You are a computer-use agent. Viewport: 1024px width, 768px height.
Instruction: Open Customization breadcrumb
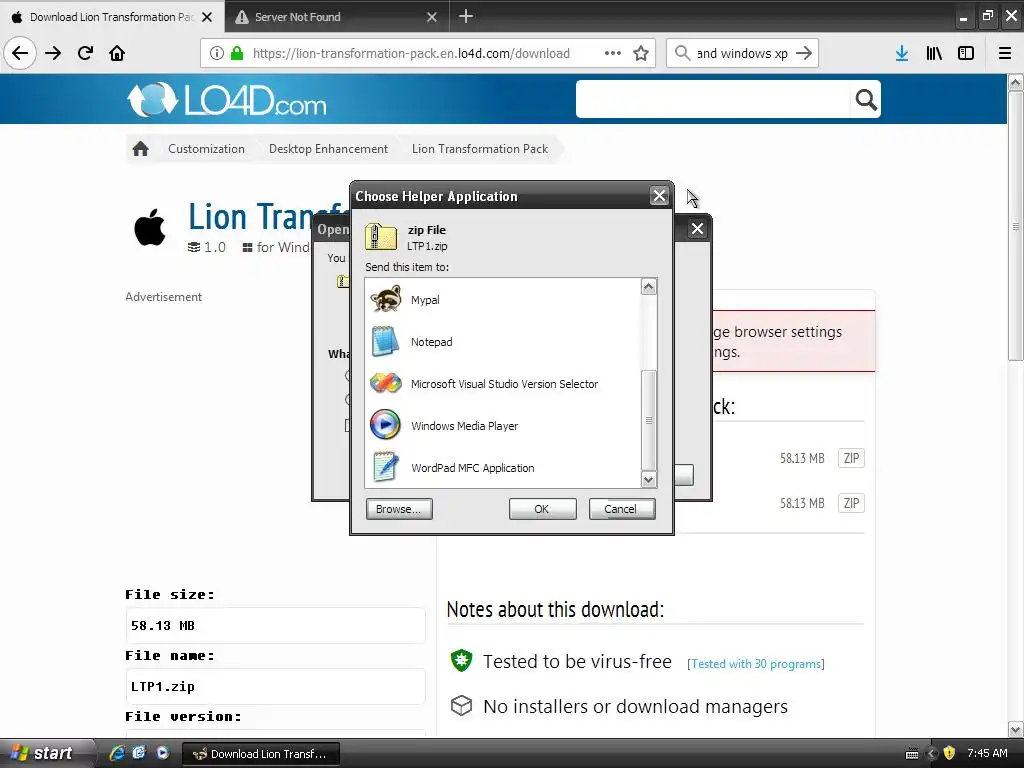click(x=206, y=149)
